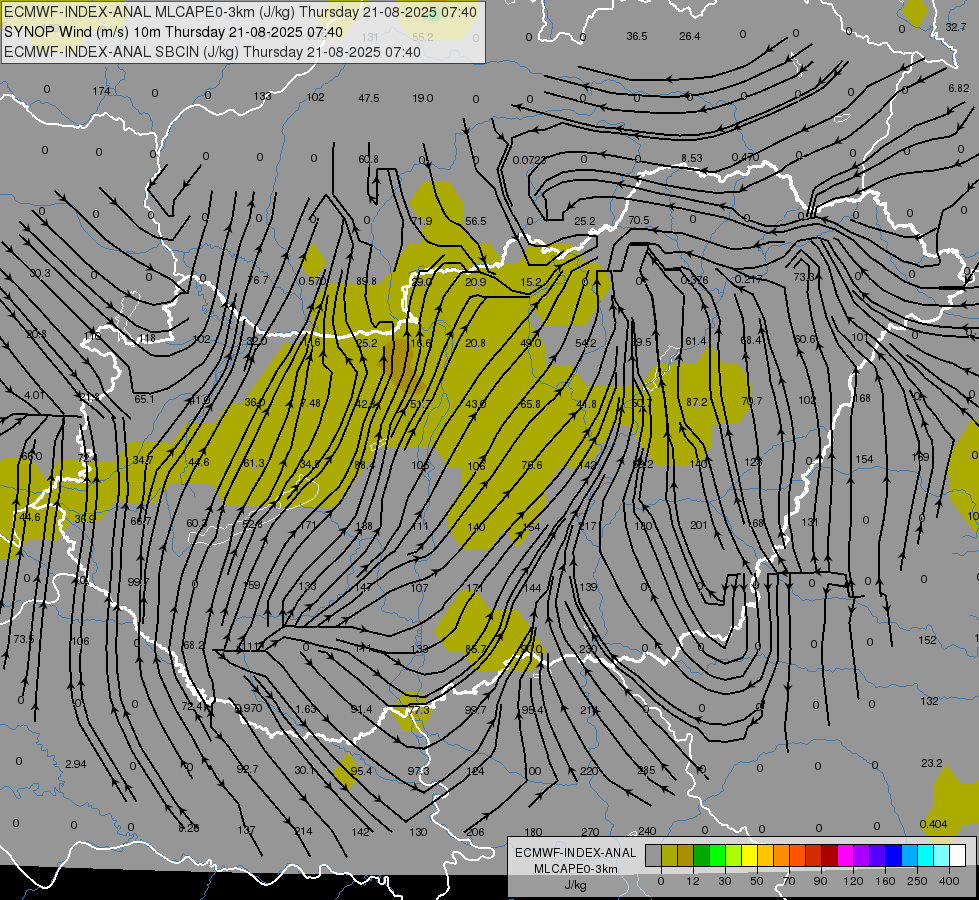The width and height of the screenshot is (979, 900).
Task: Click the map value 8.26
Action: (189, 828)
